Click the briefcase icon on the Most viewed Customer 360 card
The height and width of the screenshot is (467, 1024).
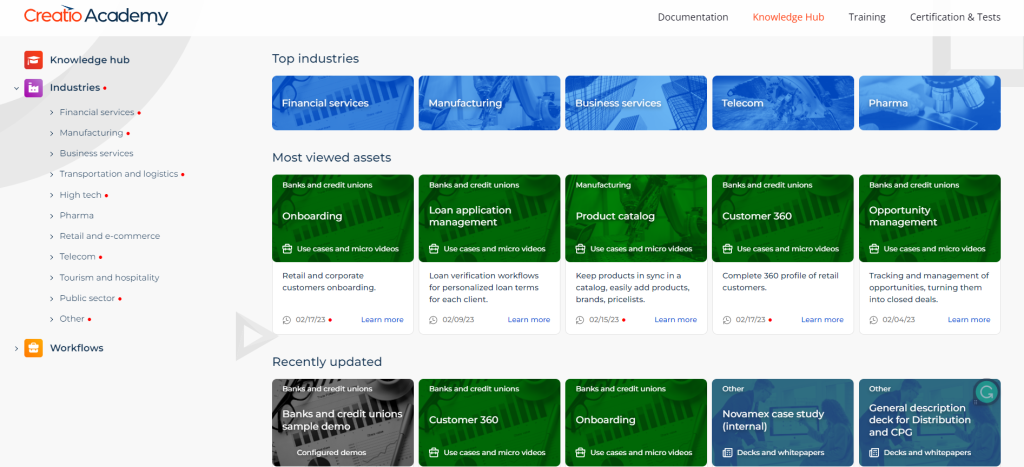point(727,249)
